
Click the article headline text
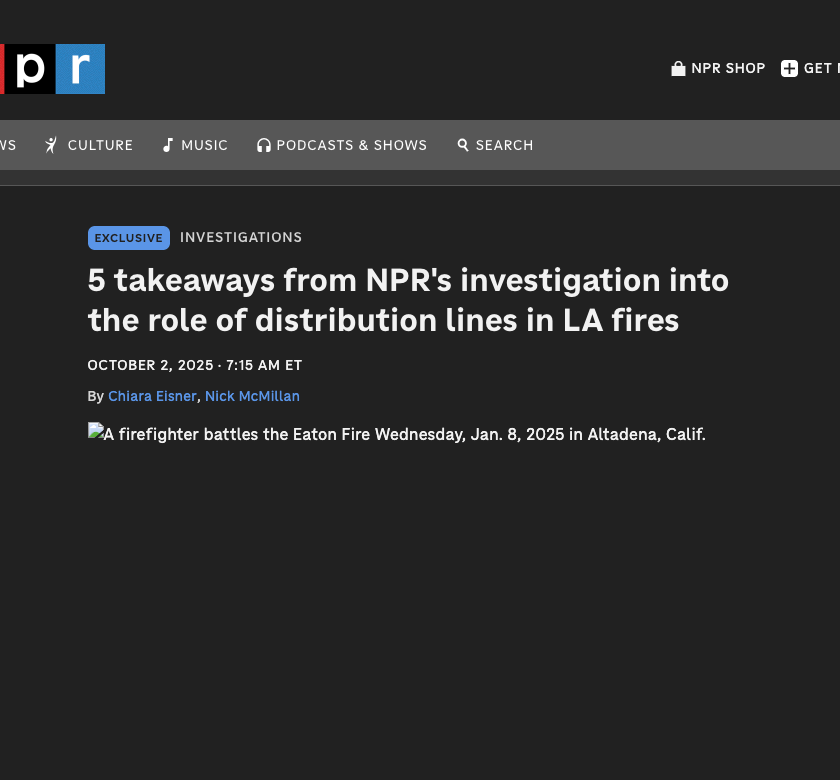408,300
